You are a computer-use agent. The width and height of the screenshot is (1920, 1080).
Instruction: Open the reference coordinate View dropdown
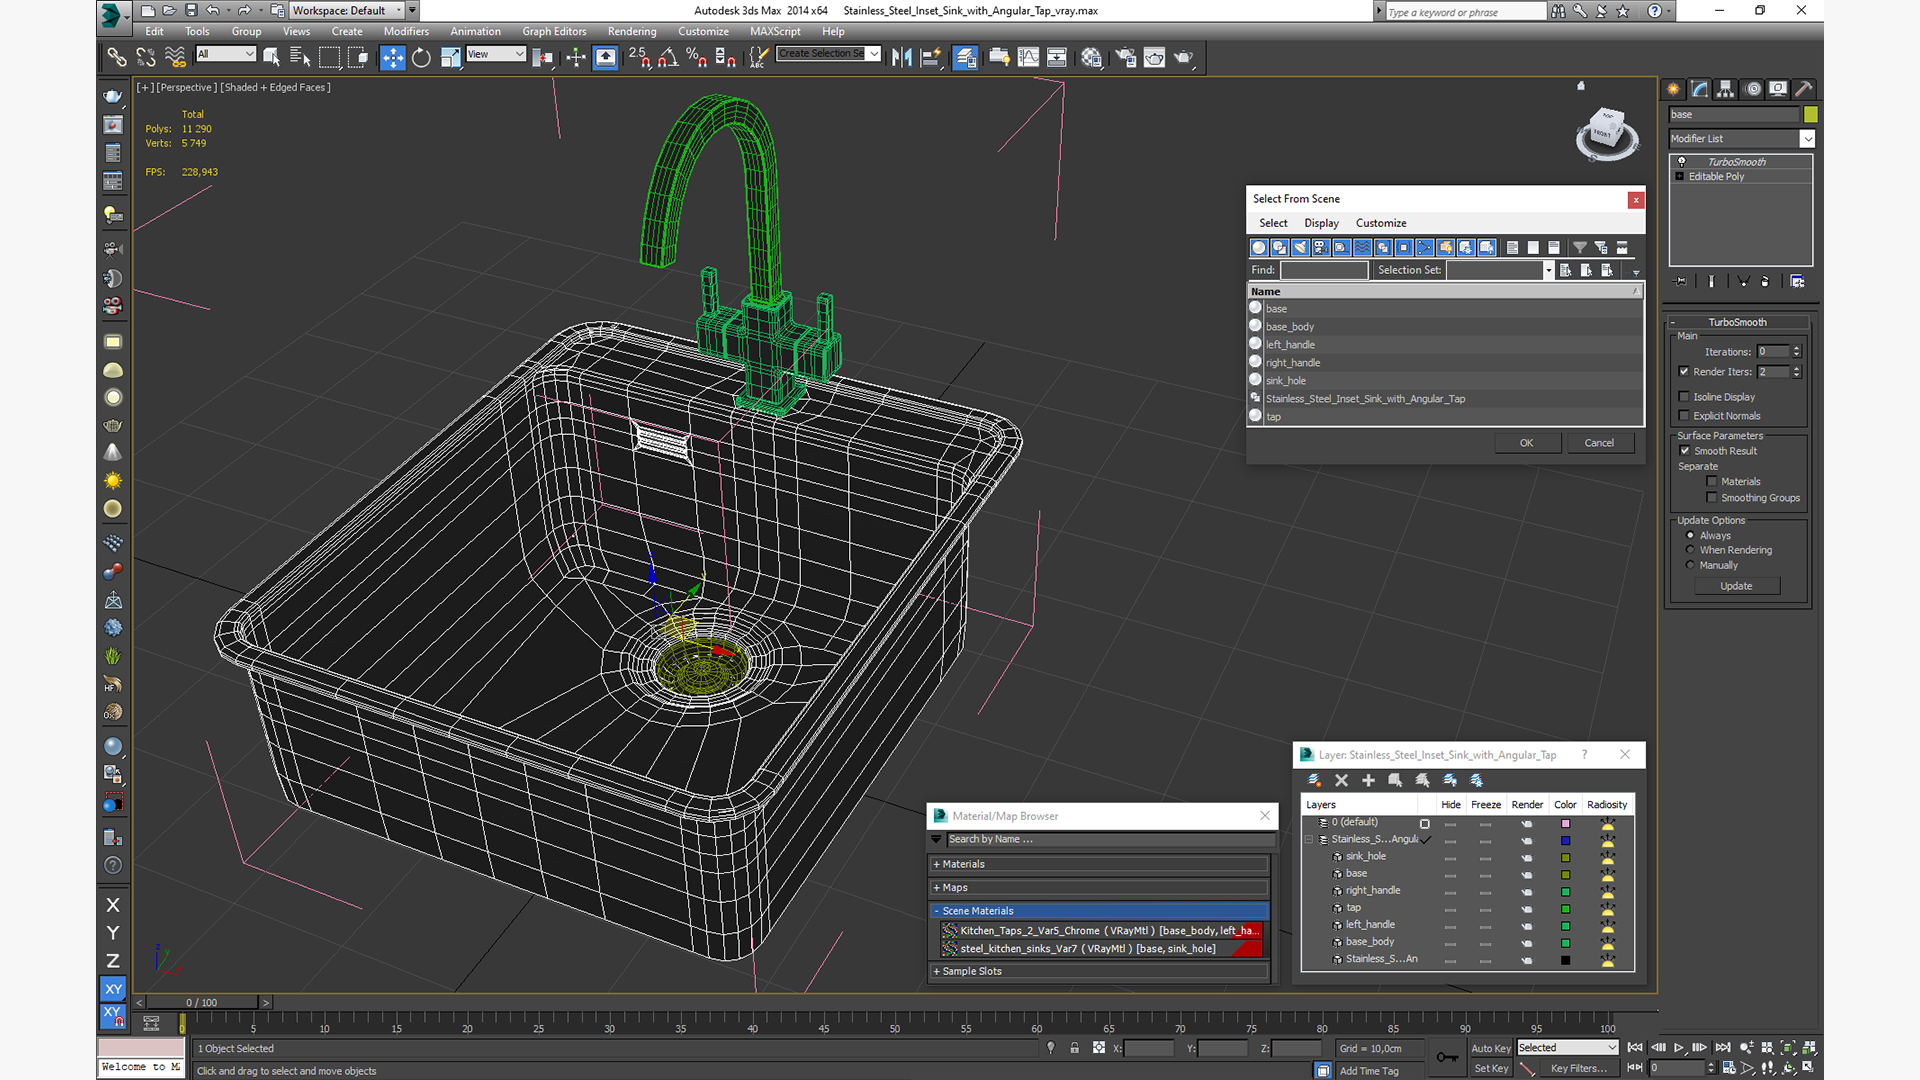click(x=496, y=54)
